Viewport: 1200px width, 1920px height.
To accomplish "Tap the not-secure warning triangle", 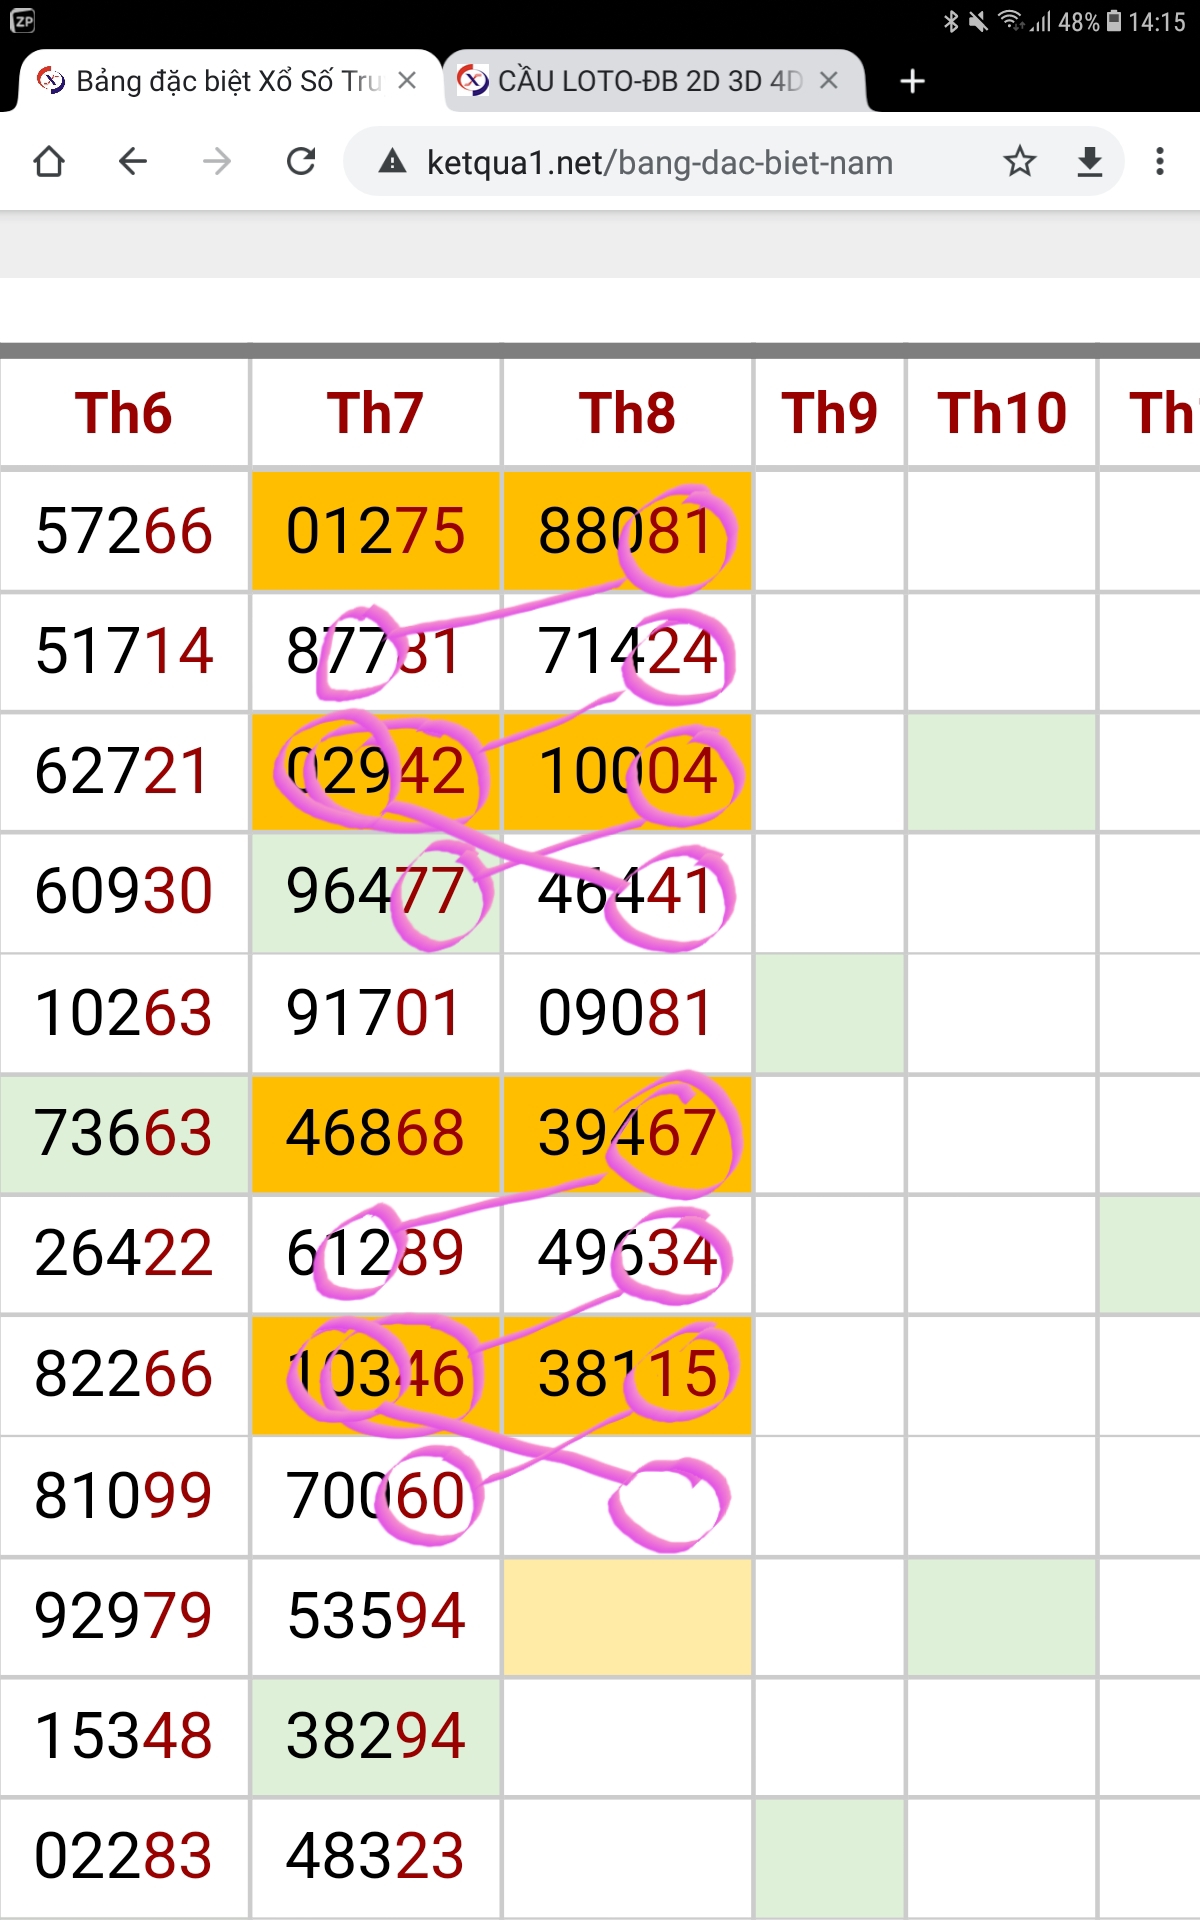I will [393, 161].
